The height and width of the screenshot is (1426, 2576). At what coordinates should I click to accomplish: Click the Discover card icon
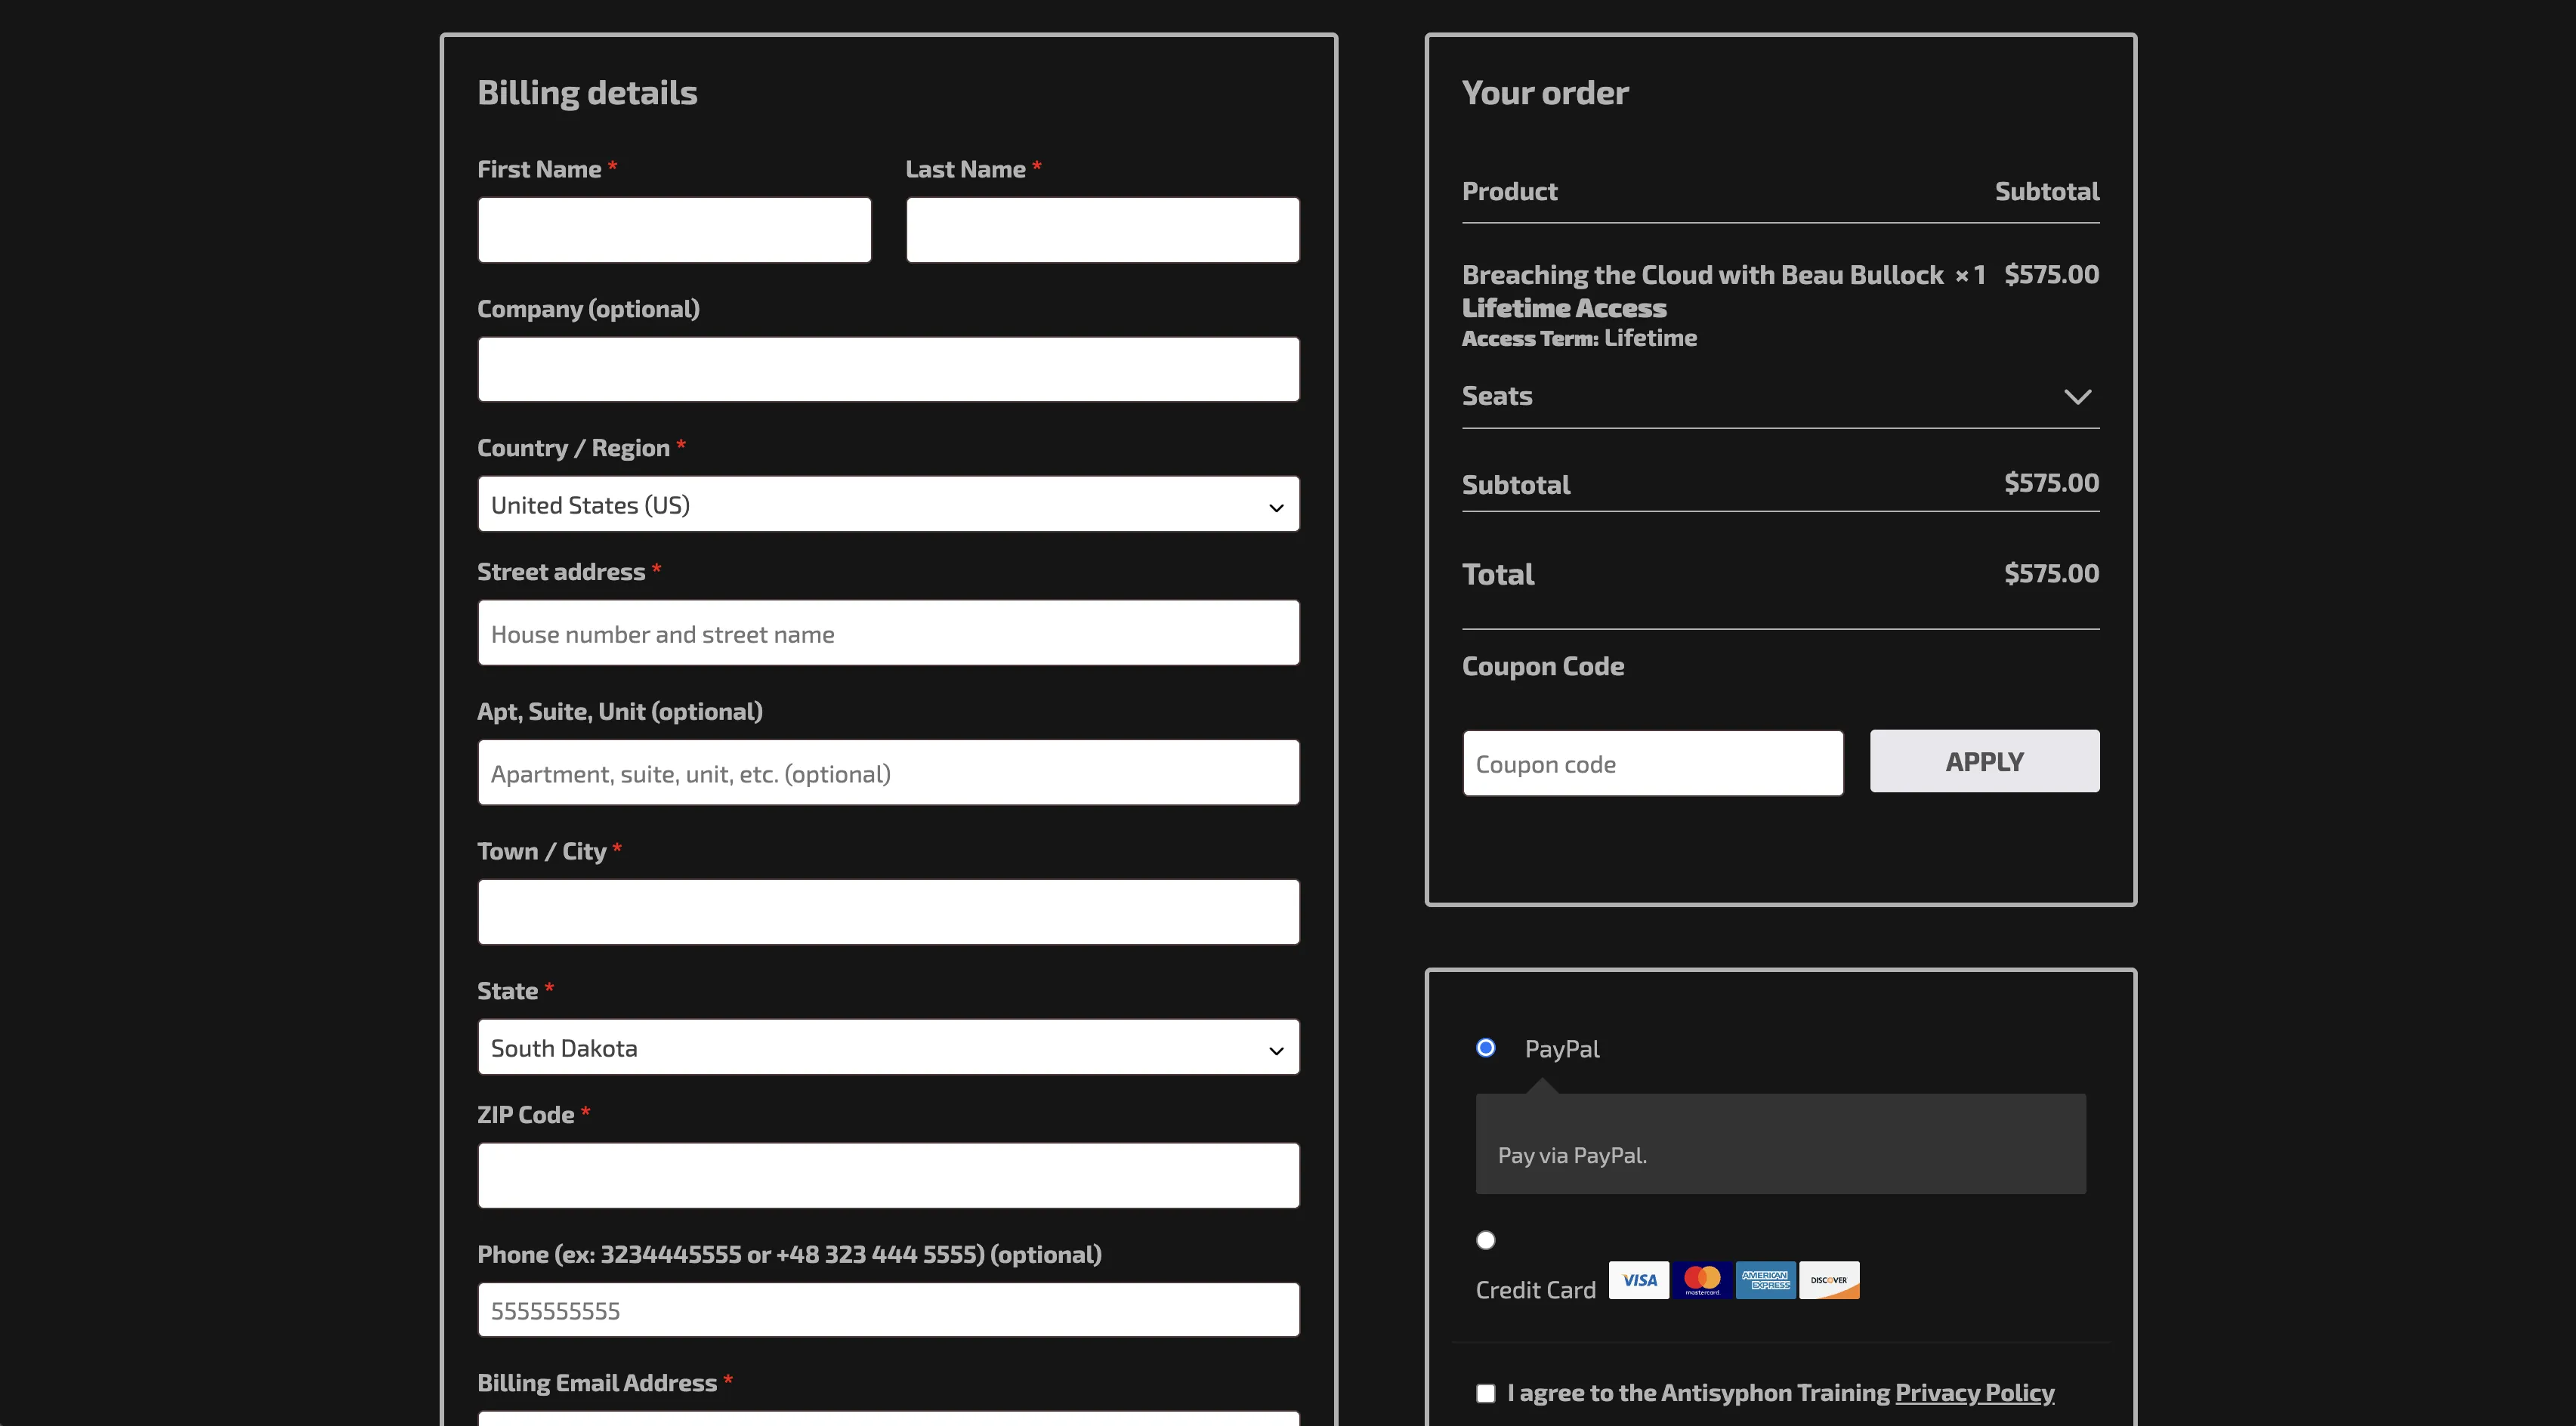click(1829, 1280)
